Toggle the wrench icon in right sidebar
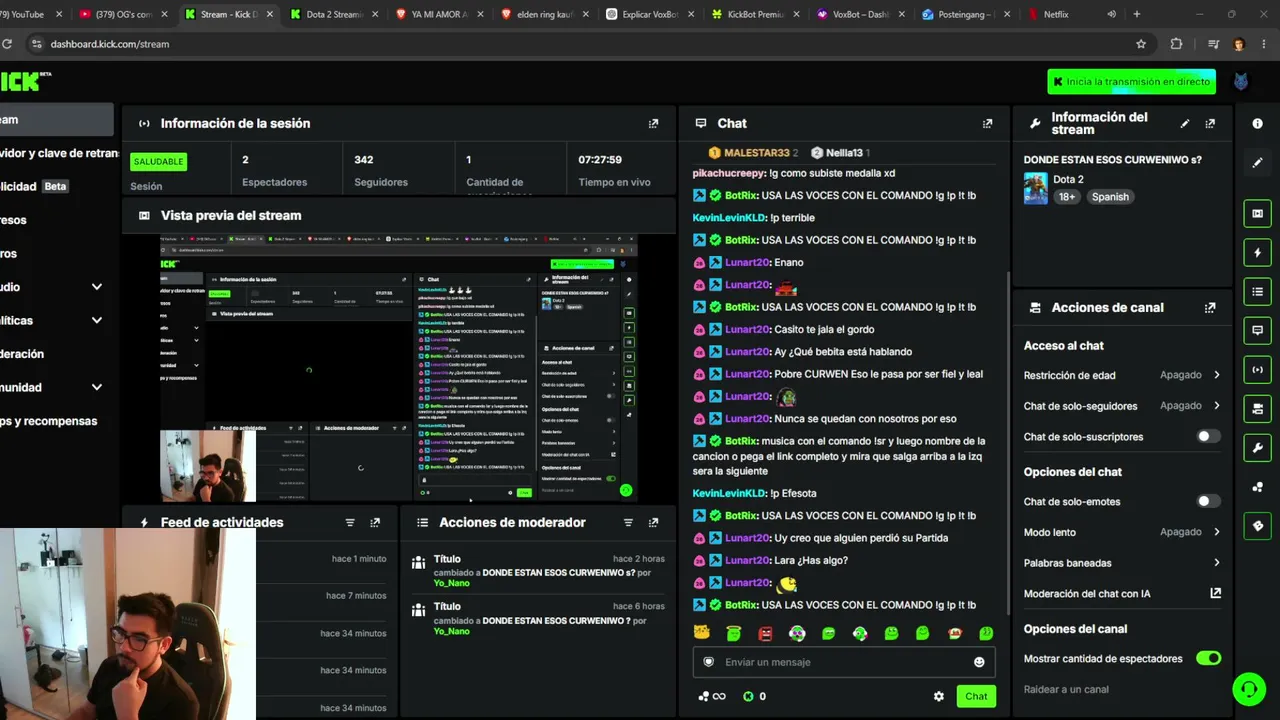Image resolution: width=1280 pixels, height=720 pixels. pyautogui.click(x=1257, y=447)
